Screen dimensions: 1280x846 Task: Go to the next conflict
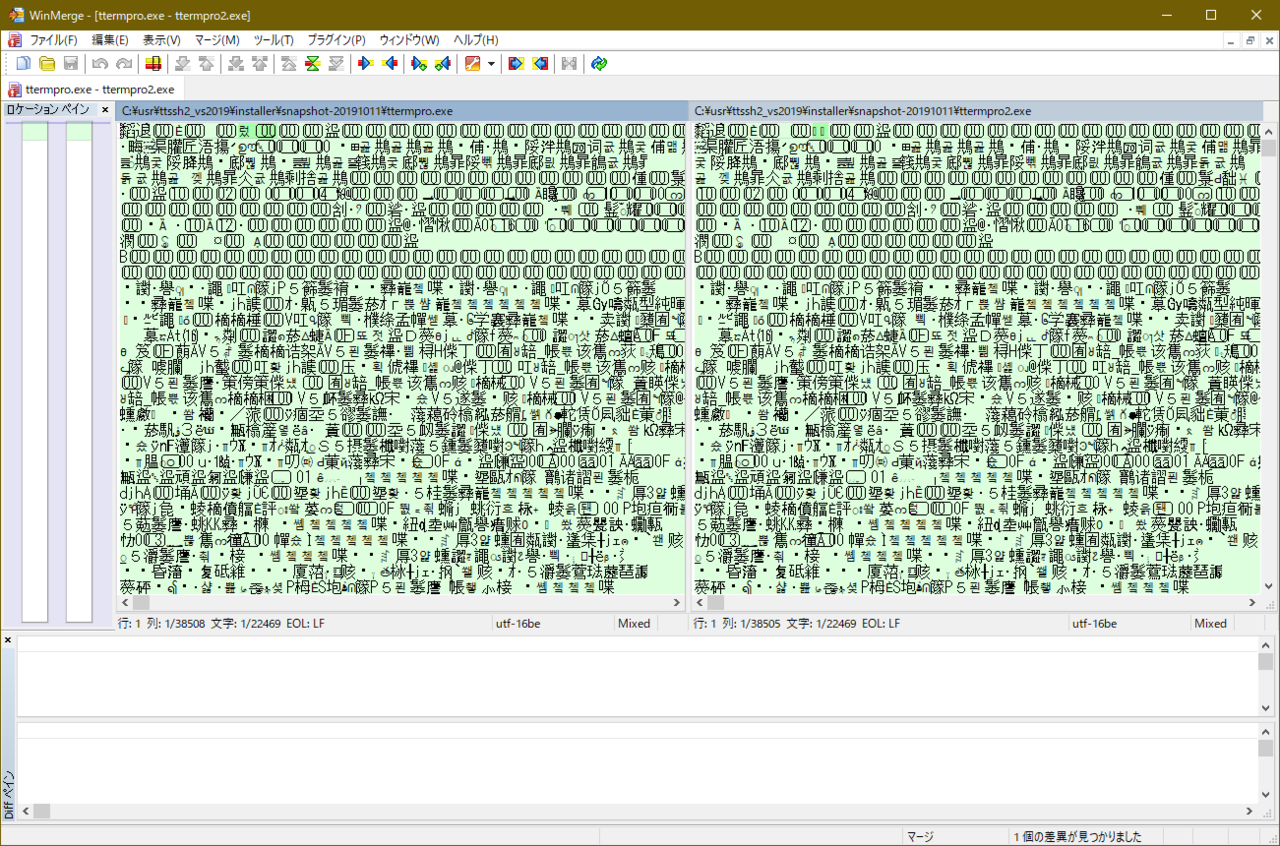pos(235,64)
